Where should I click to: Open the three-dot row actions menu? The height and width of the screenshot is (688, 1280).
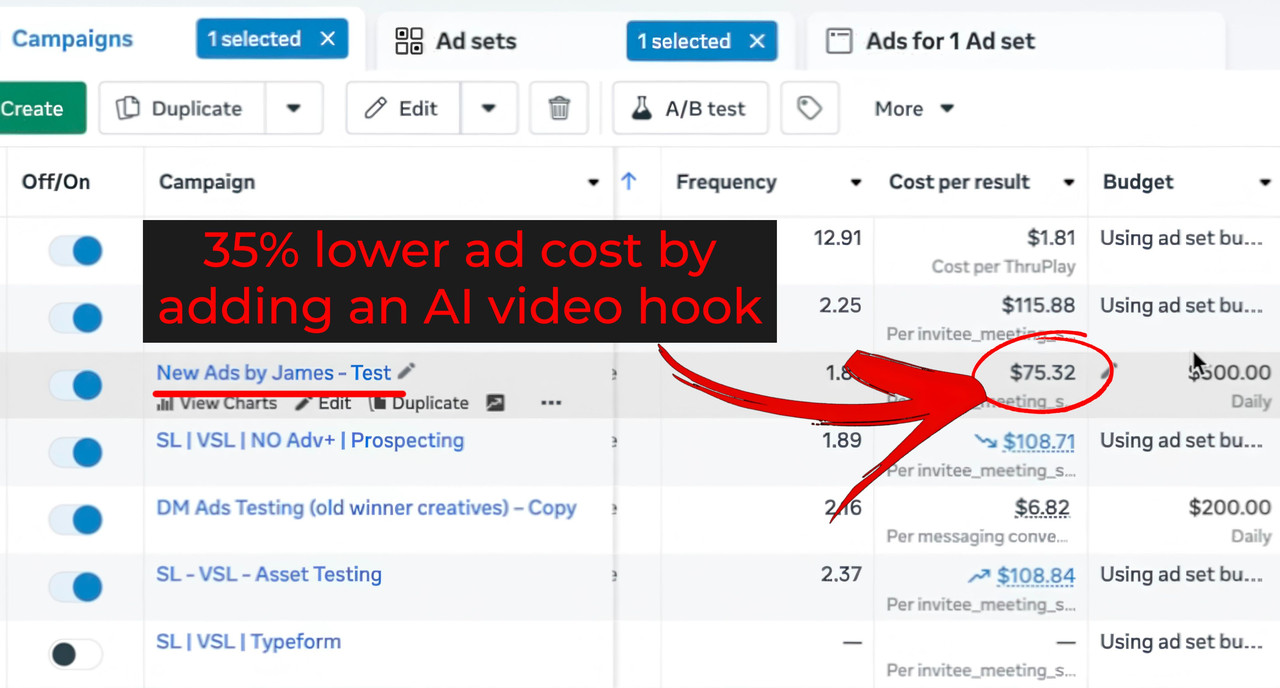551,403
